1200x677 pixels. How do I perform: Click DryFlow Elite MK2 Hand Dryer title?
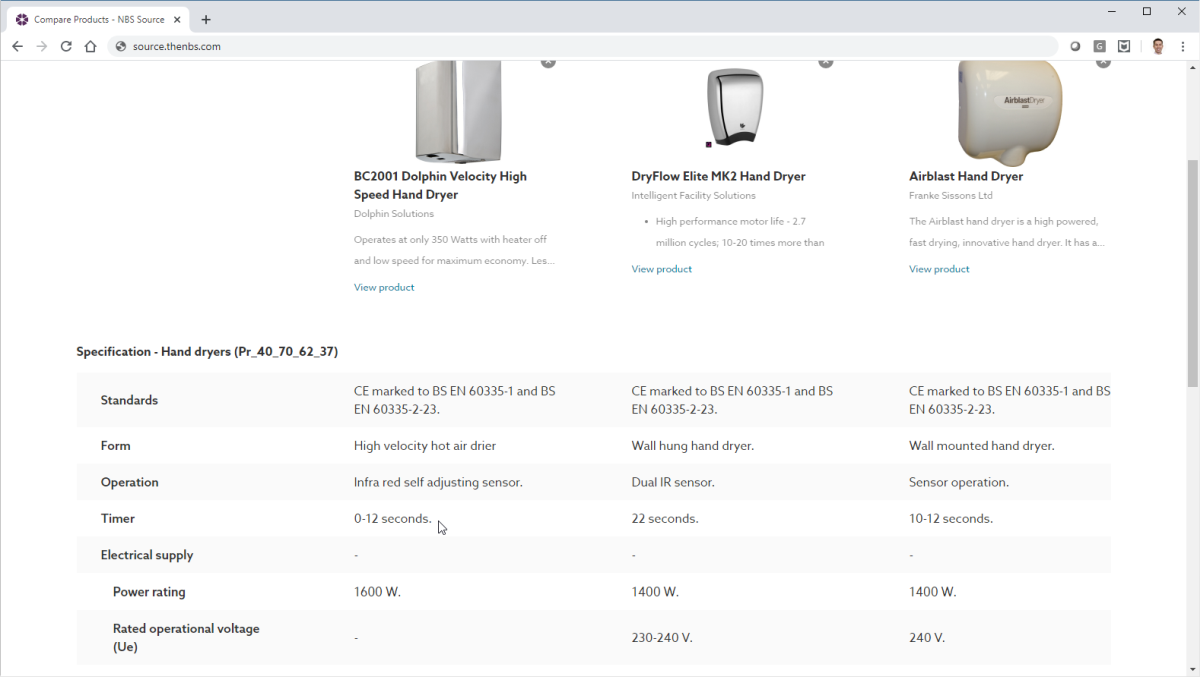pos(718,176)
